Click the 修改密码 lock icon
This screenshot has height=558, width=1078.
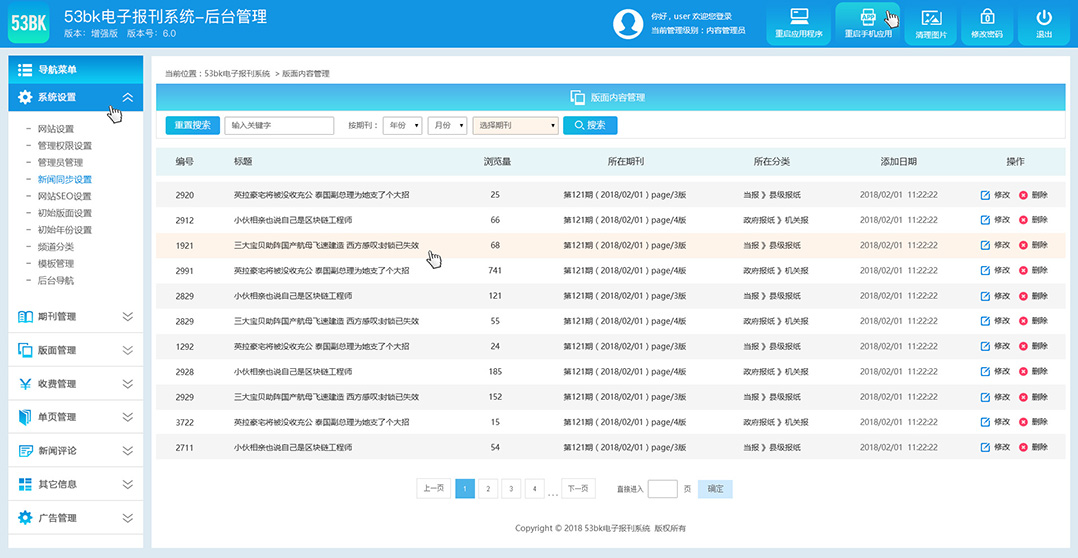coord(987,16)
